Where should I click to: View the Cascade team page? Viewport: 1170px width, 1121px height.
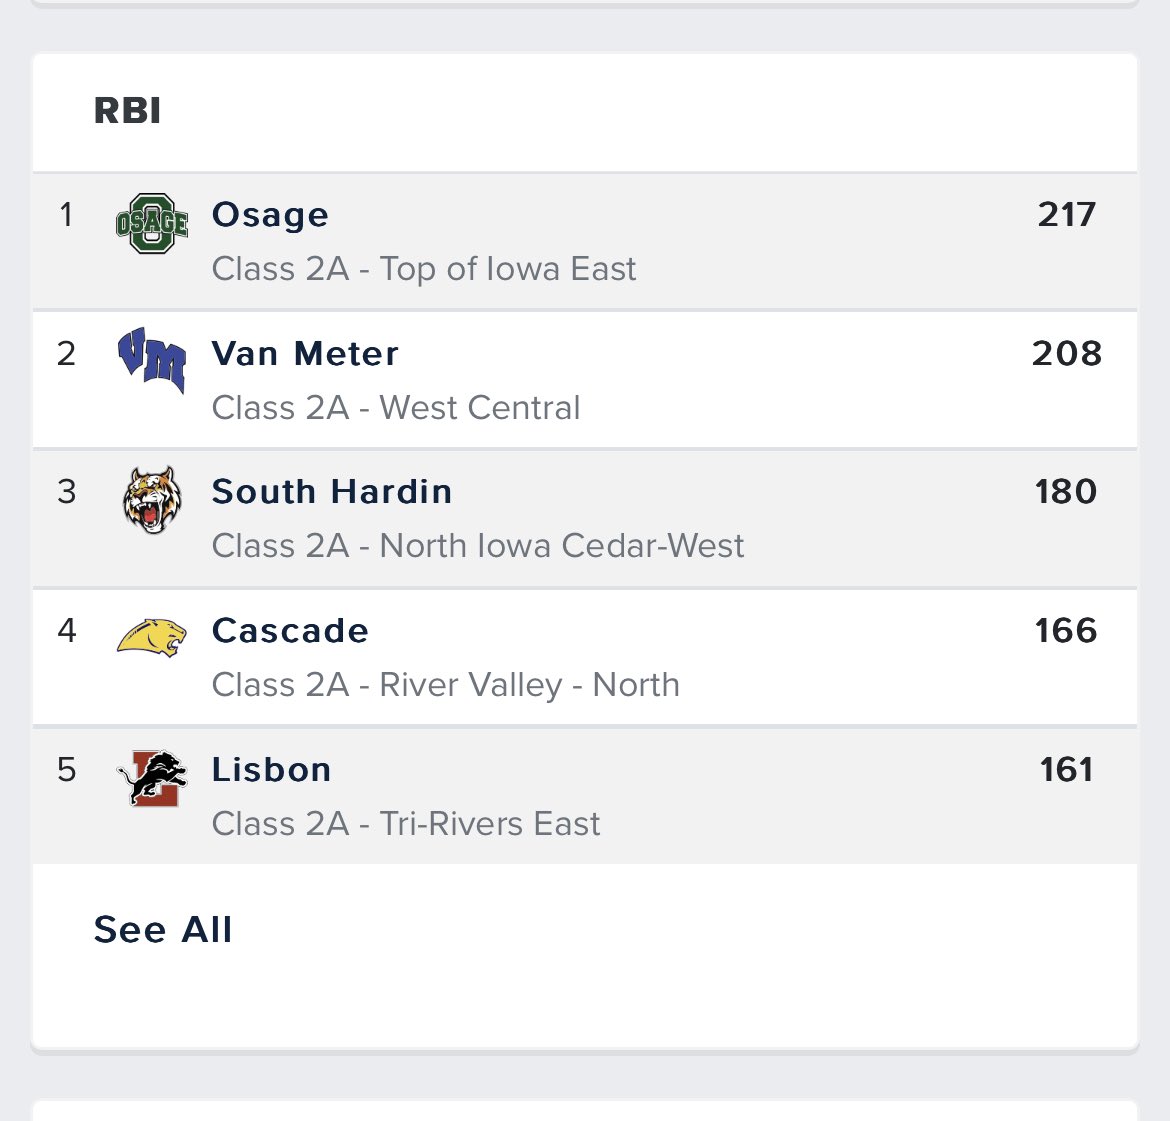pyautogui.click(x=290, y=631)
